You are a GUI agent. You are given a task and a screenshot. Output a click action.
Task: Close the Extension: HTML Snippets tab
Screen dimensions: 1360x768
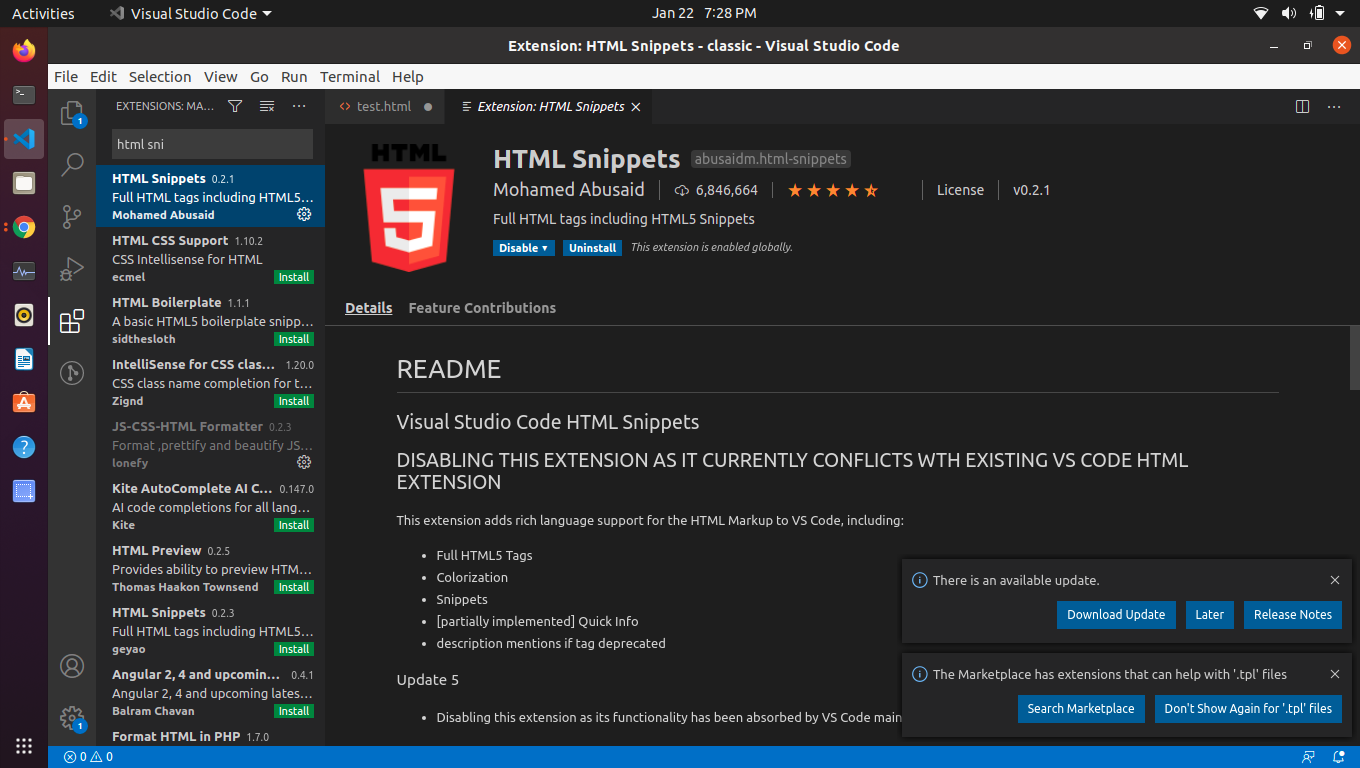[636, 106]
